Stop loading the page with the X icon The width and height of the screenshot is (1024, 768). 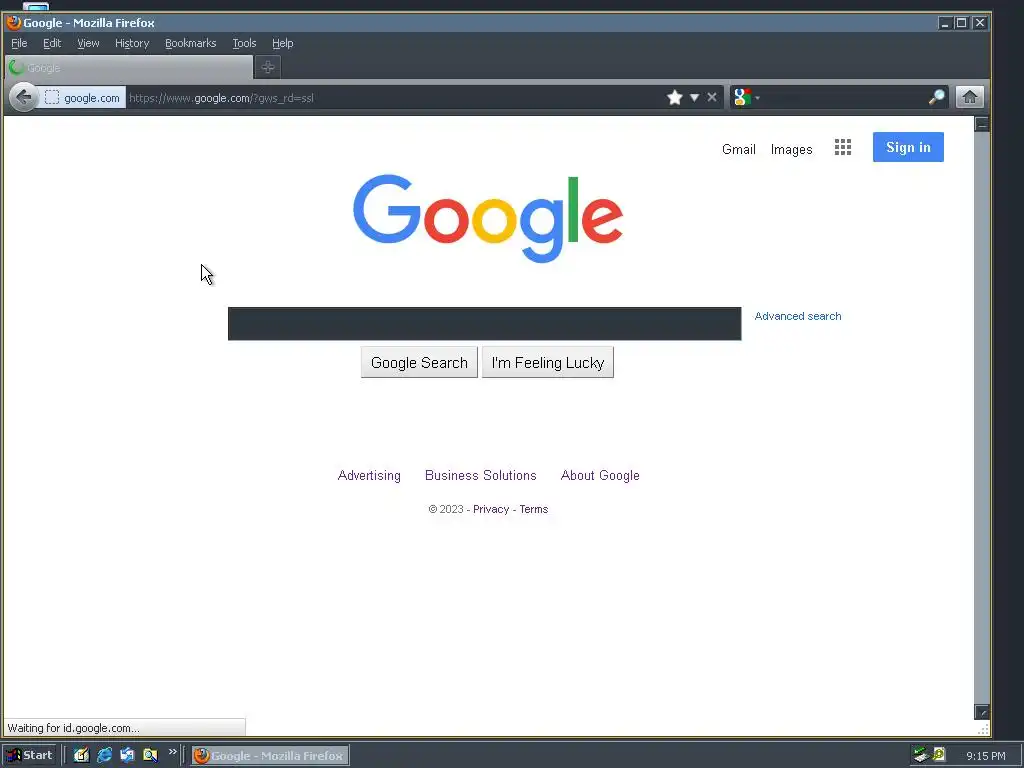click(712, 97)
